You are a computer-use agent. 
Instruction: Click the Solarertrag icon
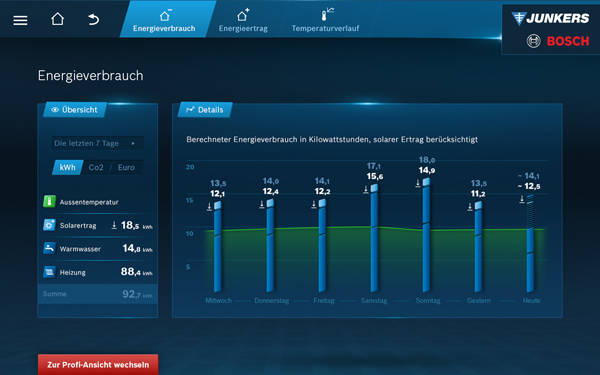(x=49, y=225)
